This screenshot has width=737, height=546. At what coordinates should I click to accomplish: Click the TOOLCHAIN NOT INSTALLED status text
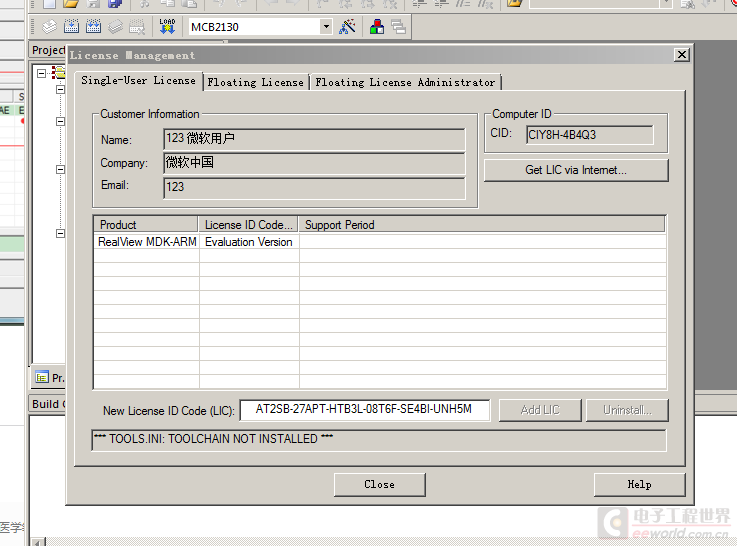214,439
